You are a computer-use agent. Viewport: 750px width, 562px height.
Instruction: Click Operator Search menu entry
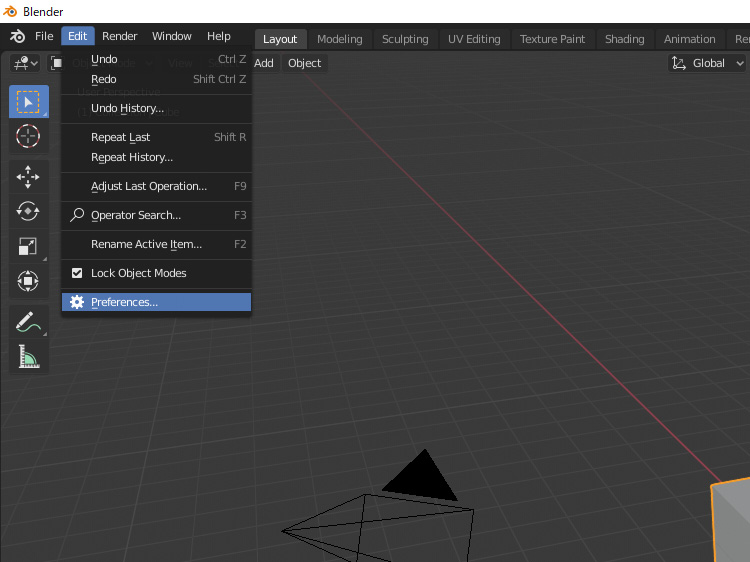point(136,215)
